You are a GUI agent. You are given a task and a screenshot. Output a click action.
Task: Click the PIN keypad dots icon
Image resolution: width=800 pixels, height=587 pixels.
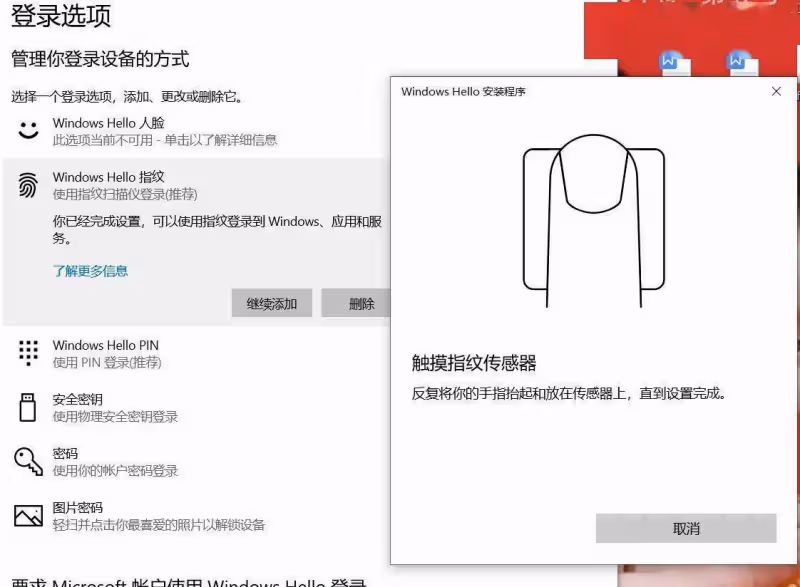pyautogui.click(x=28, y=353)
